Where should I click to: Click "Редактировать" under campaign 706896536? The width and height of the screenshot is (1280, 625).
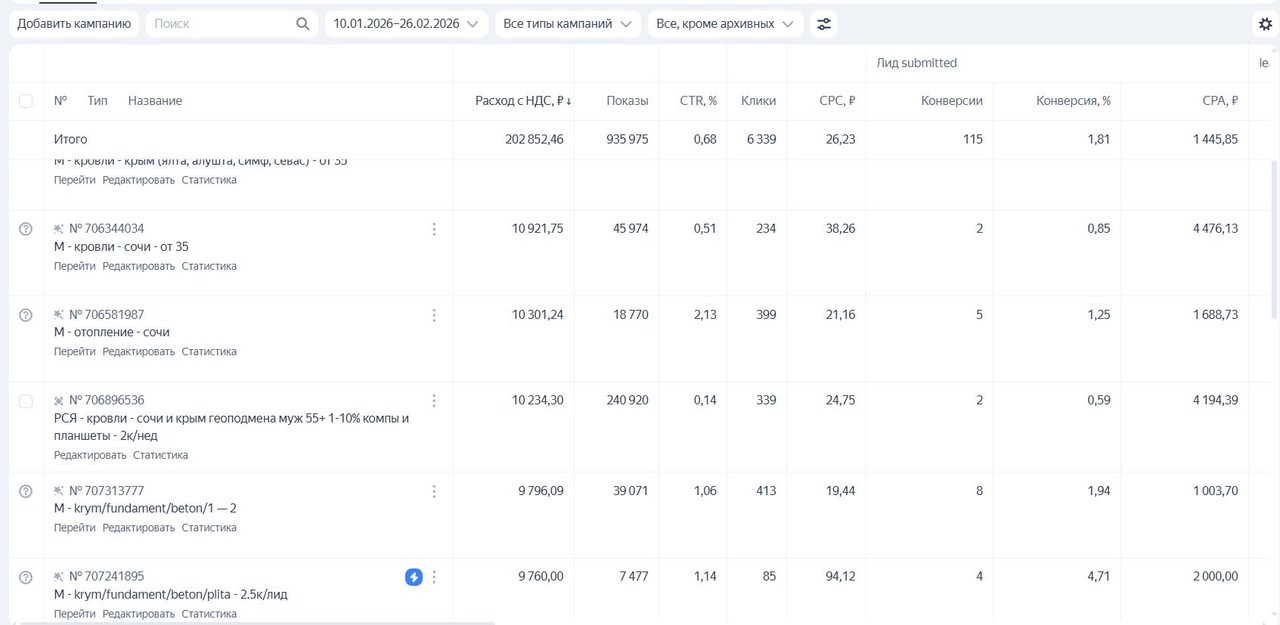pyautogui.click(x=90, y=455)
